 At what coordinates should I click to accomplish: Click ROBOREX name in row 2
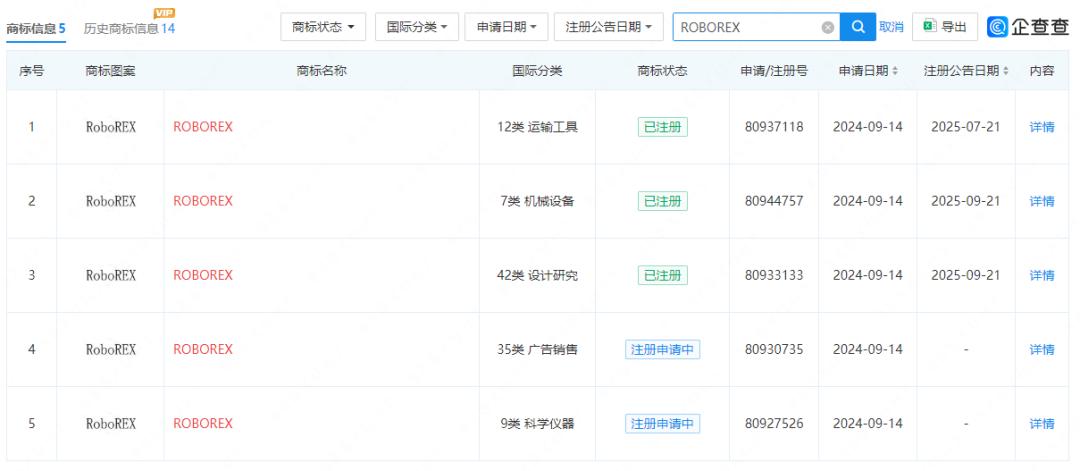click(203, 201)
